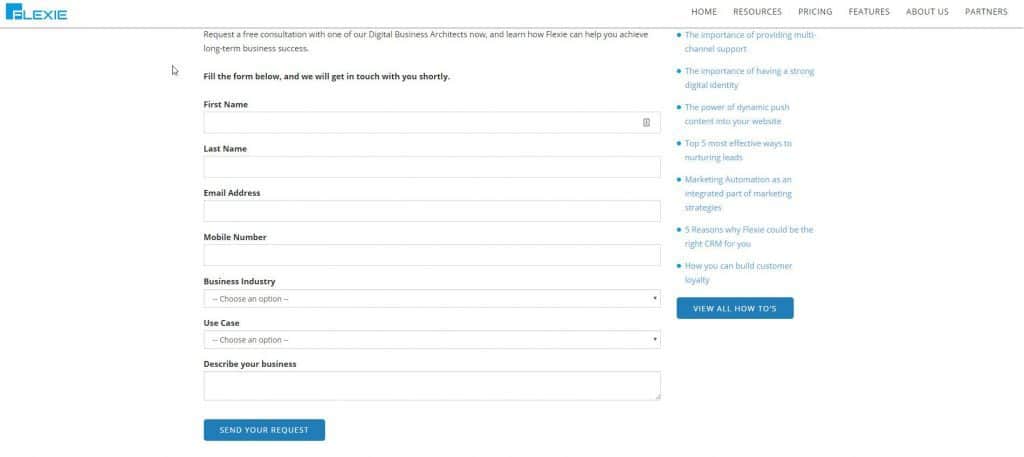Open the build customer loyalty link
This screenshot has height=457, width=1024.
738,273
